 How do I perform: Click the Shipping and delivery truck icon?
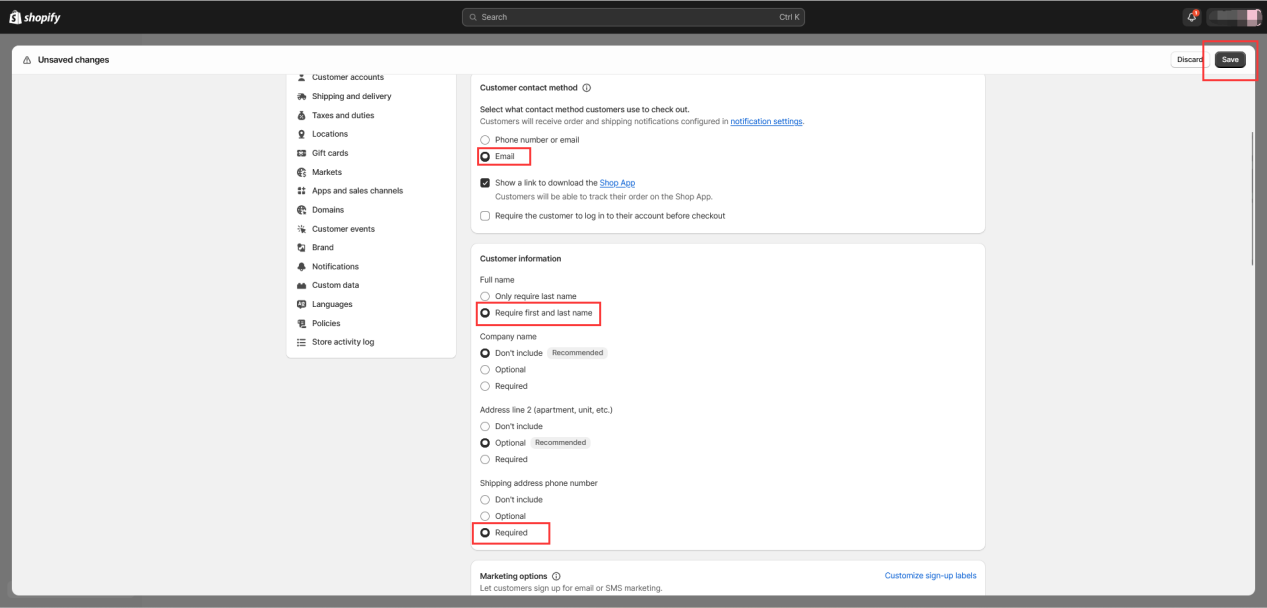(x=301, y=96)
